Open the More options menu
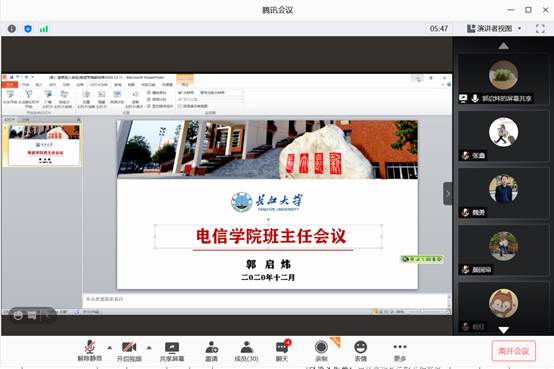Screen dimensions: 554x369 [x=400, y=351]
